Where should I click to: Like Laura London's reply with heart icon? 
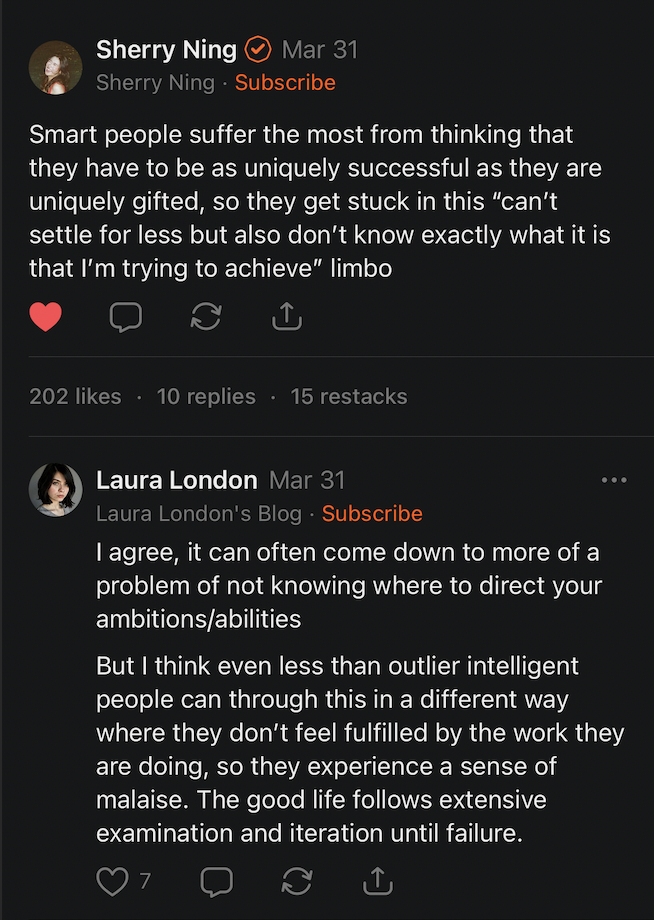[113, 881]
